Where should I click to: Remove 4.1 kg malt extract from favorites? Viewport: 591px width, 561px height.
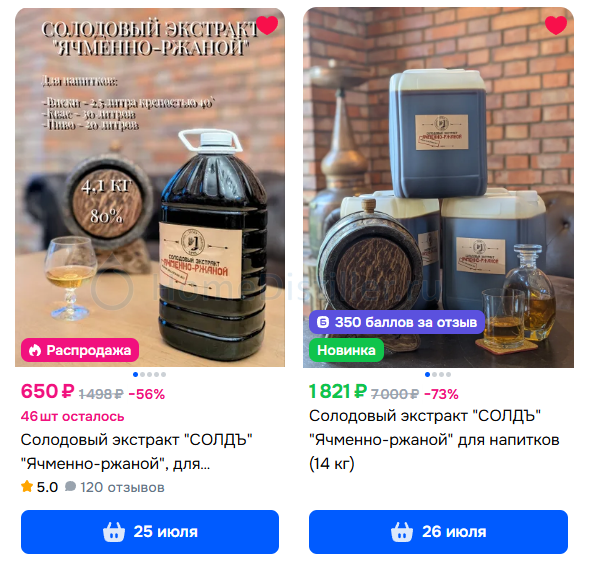(267, 25)
